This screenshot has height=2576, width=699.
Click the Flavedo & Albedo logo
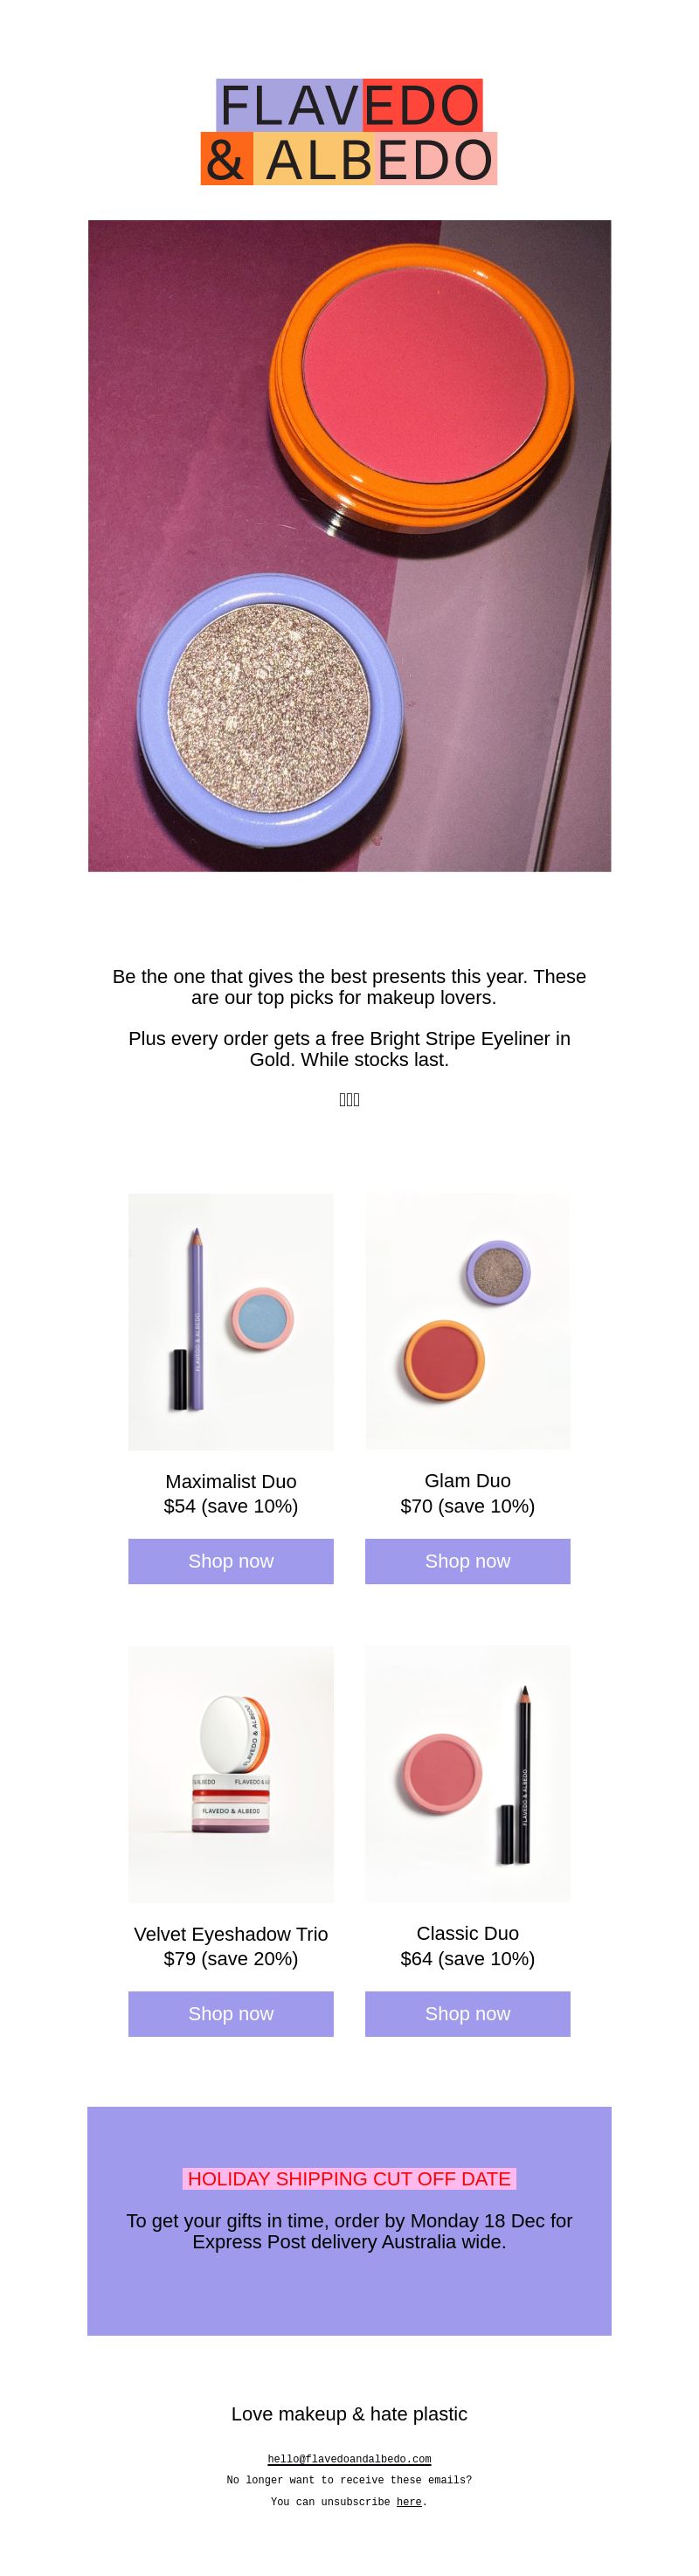coord(349,132)
